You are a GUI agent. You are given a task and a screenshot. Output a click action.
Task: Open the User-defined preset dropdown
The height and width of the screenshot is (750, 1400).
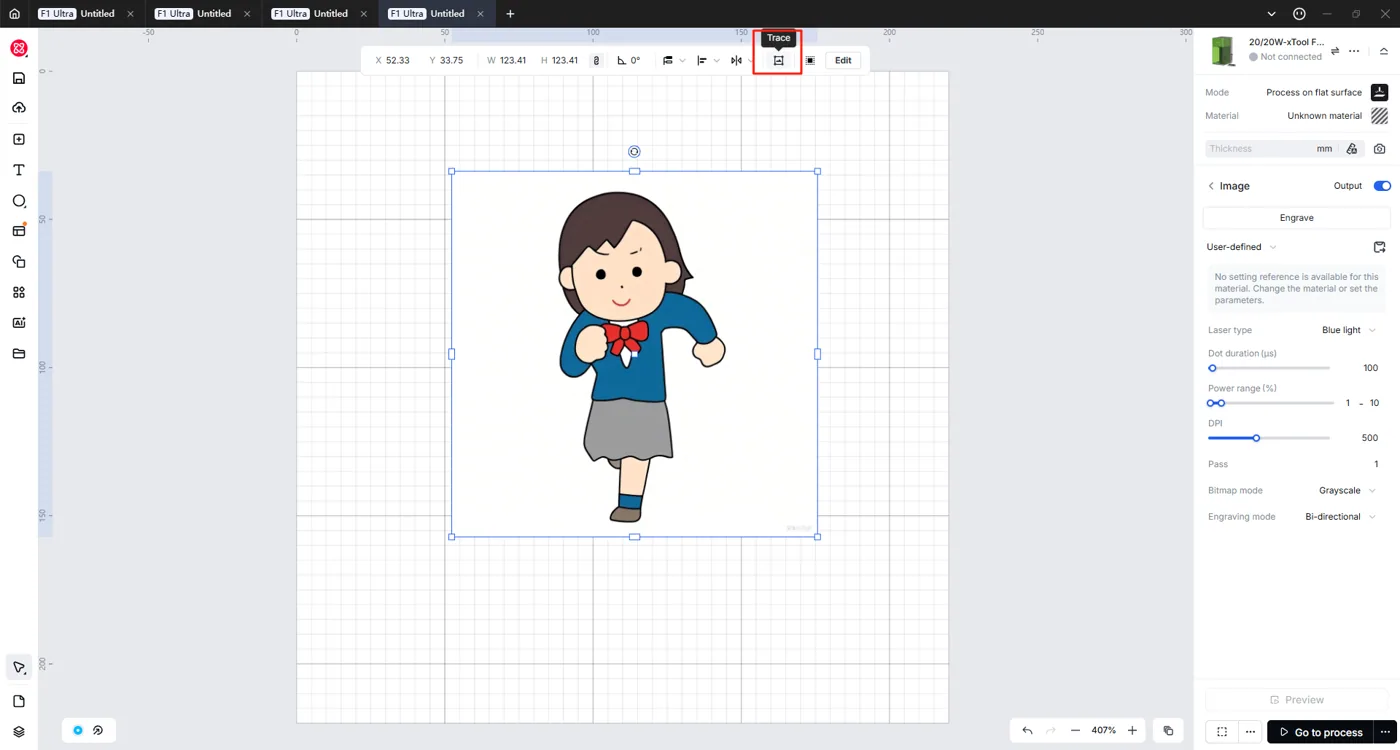point(1242,247)
